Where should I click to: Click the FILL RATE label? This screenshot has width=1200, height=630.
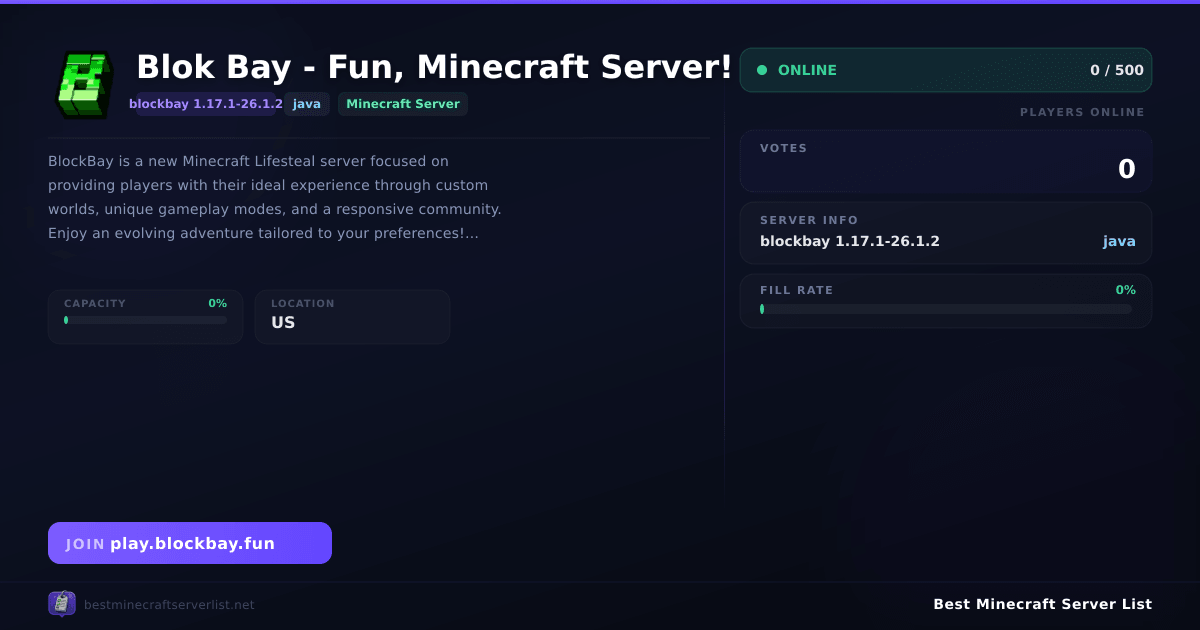(796, 290)
